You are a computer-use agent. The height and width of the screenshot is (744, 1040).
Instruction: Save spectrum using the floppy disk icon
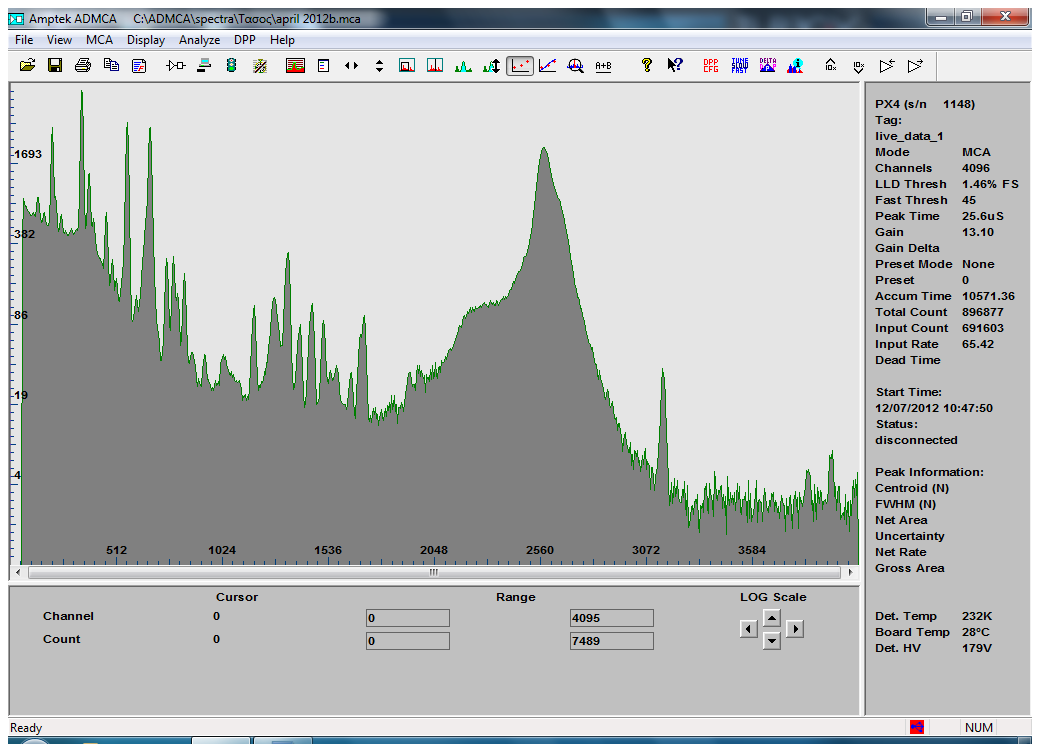tap(55, 65)
